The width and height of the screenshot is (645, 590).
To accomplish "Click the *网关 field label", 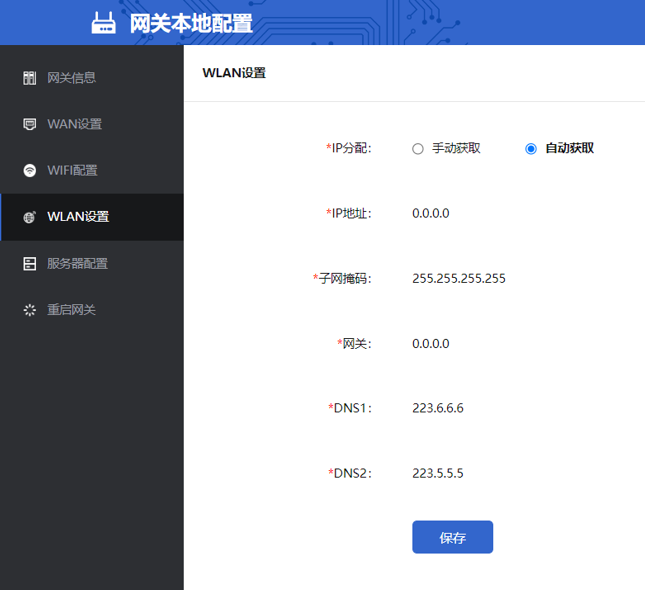I will 354,343.
